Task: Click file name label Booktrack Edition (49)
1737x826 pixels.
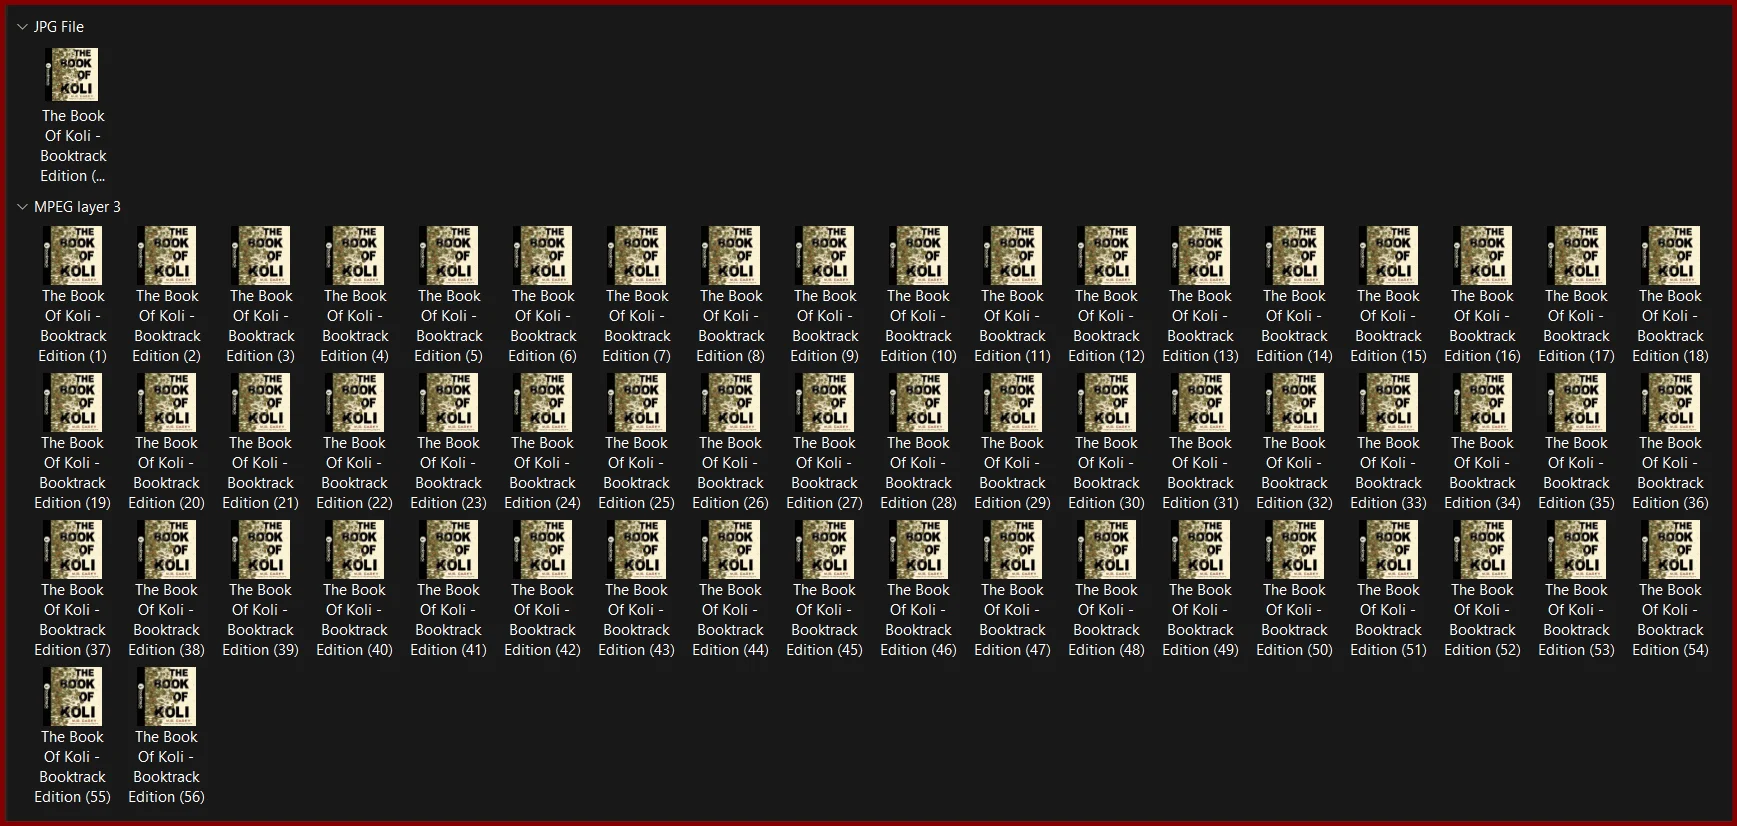Action: click(x=1201, y=620)
